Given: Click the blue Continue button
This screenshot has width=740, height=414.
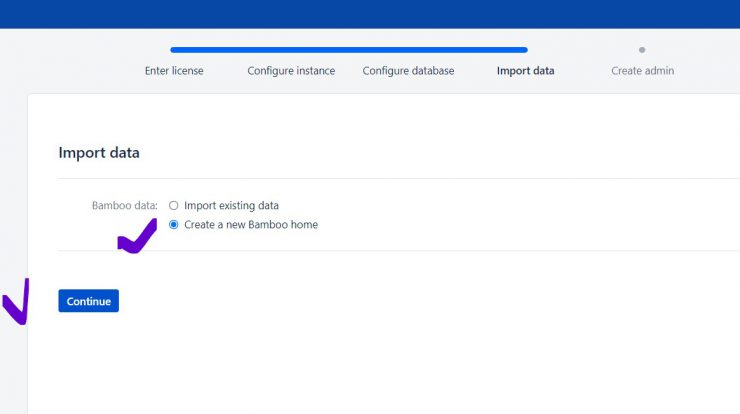Looking at the screenshot, I should click(x=89, y=301).
